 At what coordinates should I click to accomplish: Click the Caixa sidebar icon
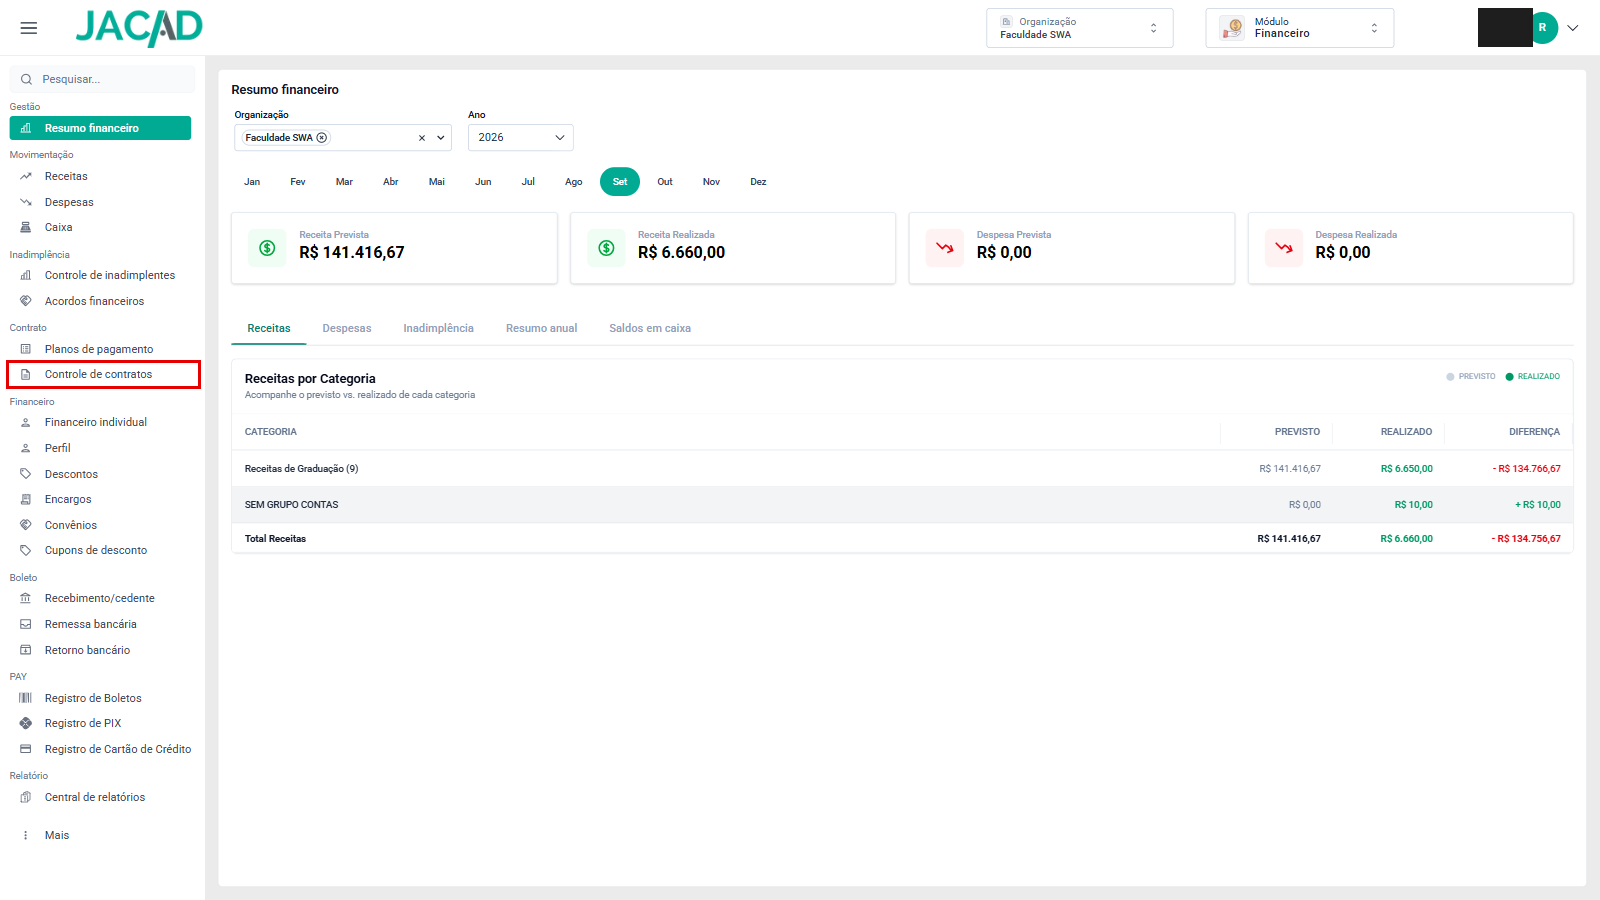(26, 227)
